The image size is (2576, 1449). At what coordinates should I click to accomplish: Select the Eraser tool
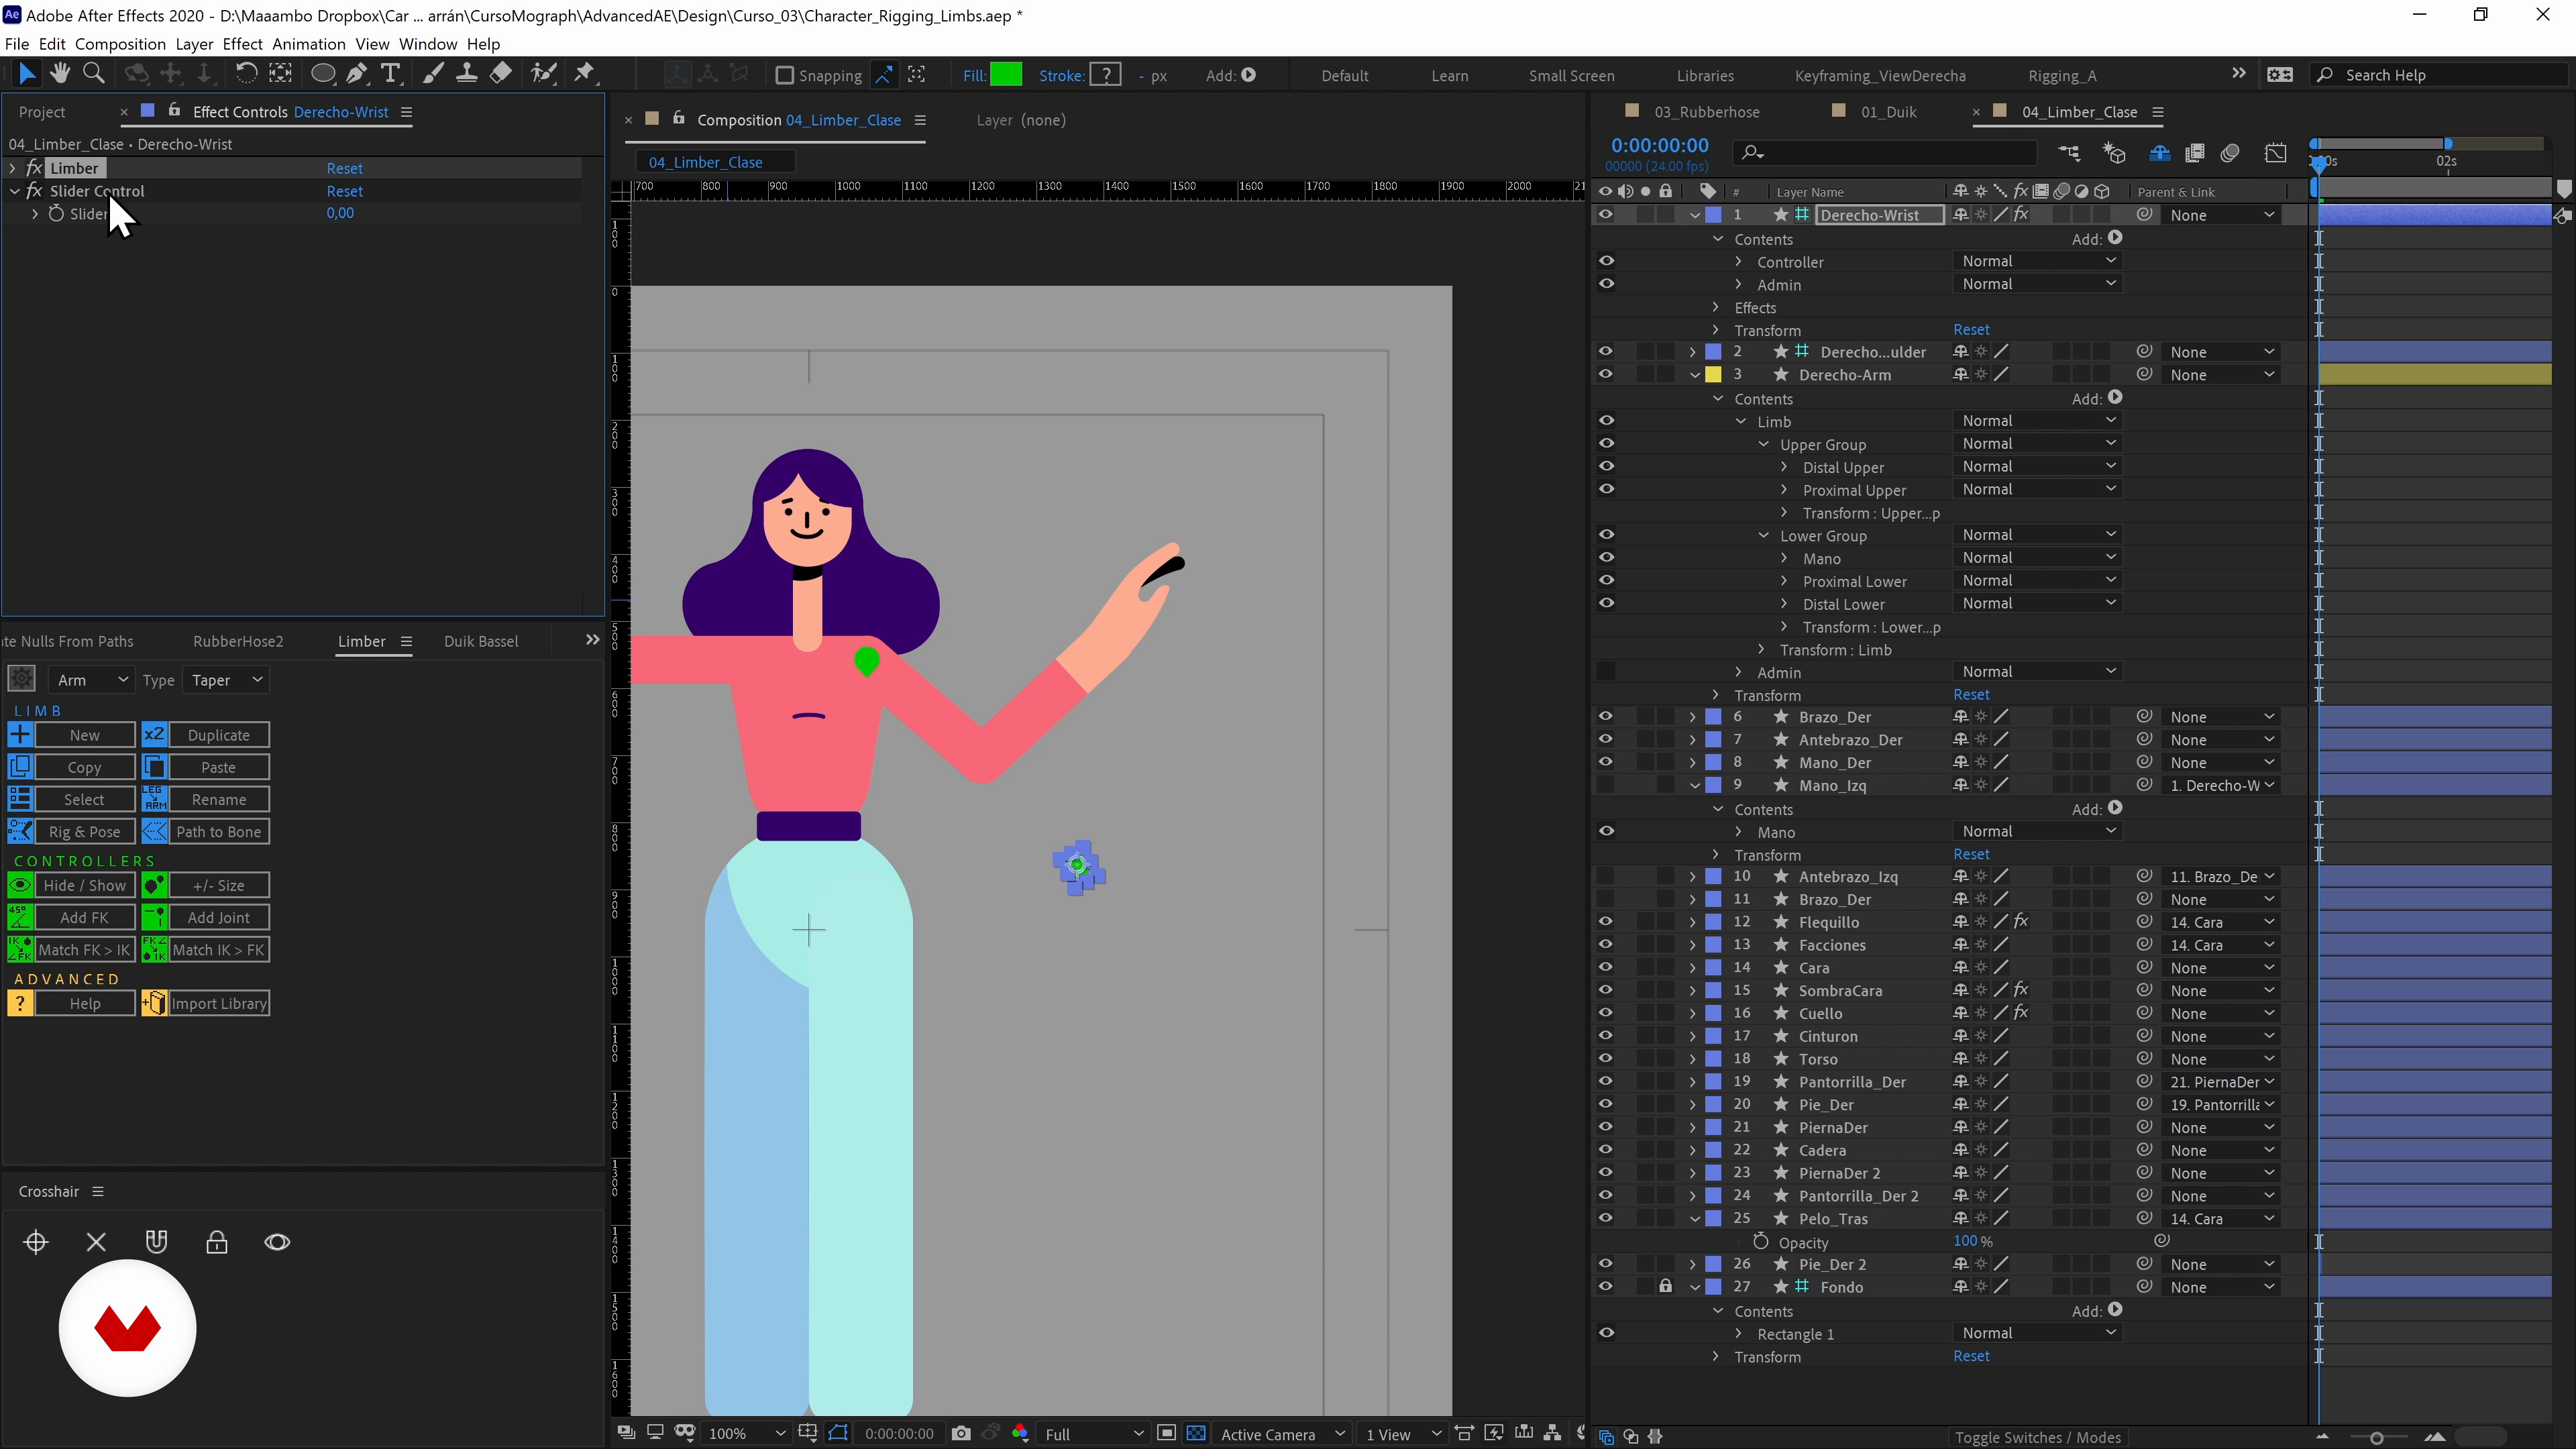[500, 73]
